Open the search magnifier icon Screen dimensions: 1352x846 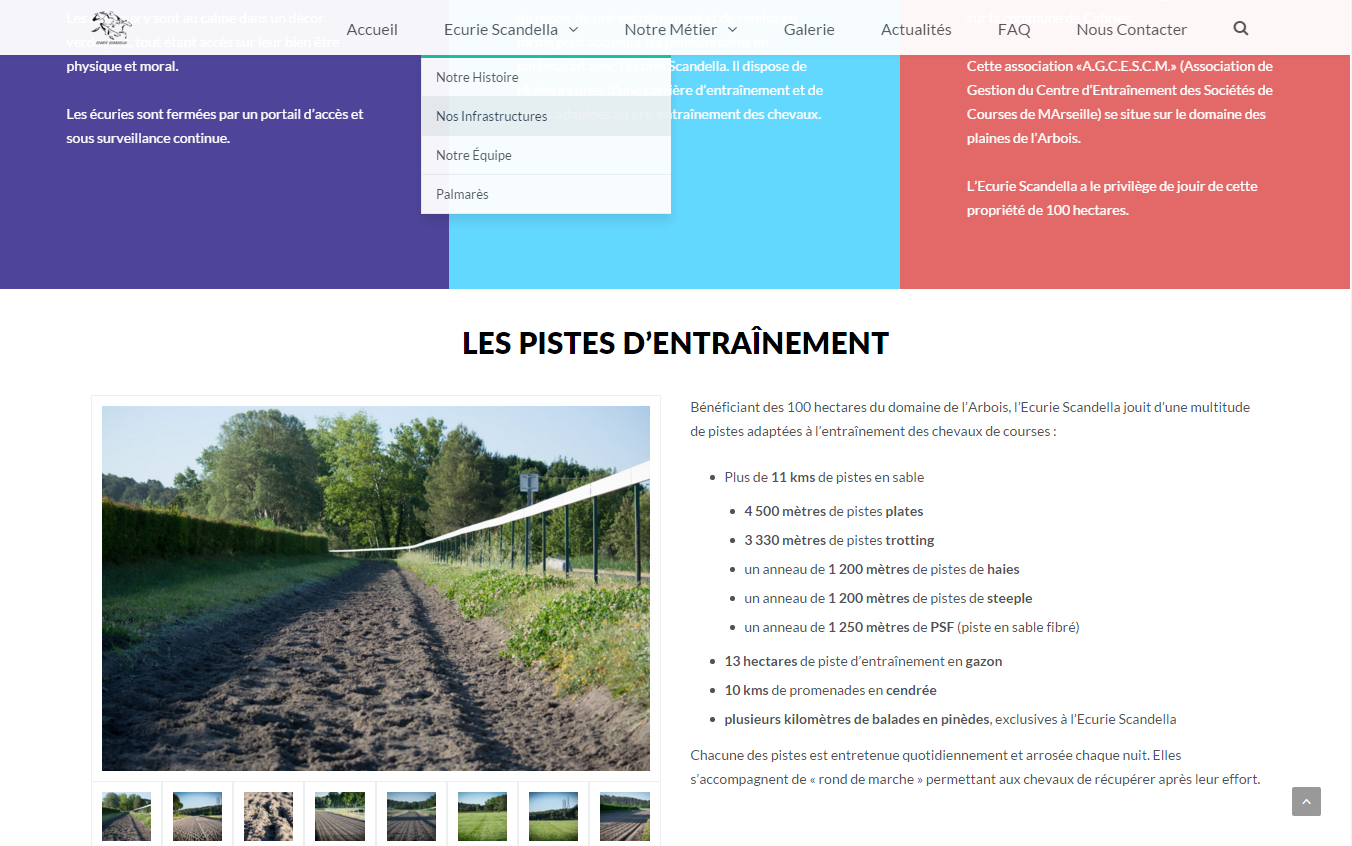pyautogui.click(x=1241, y=29)
